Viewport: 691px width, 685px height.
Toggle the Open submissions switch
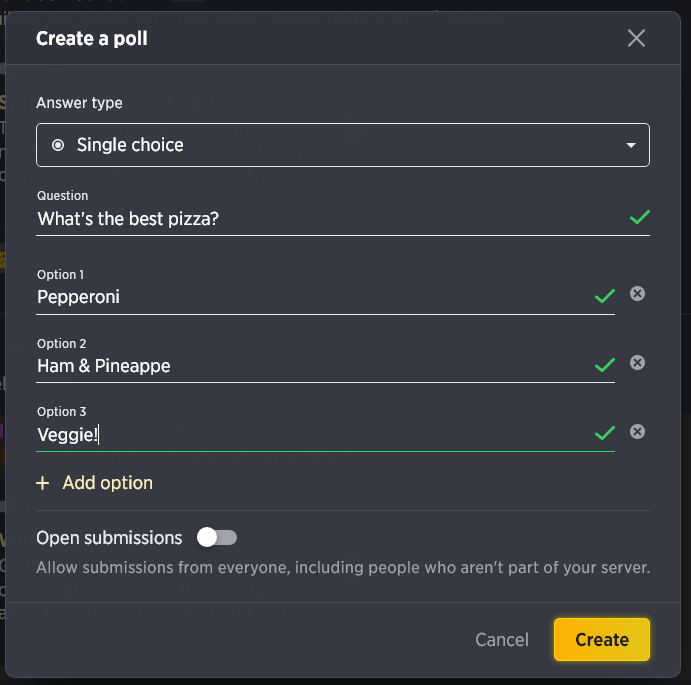tap(217, 538)
